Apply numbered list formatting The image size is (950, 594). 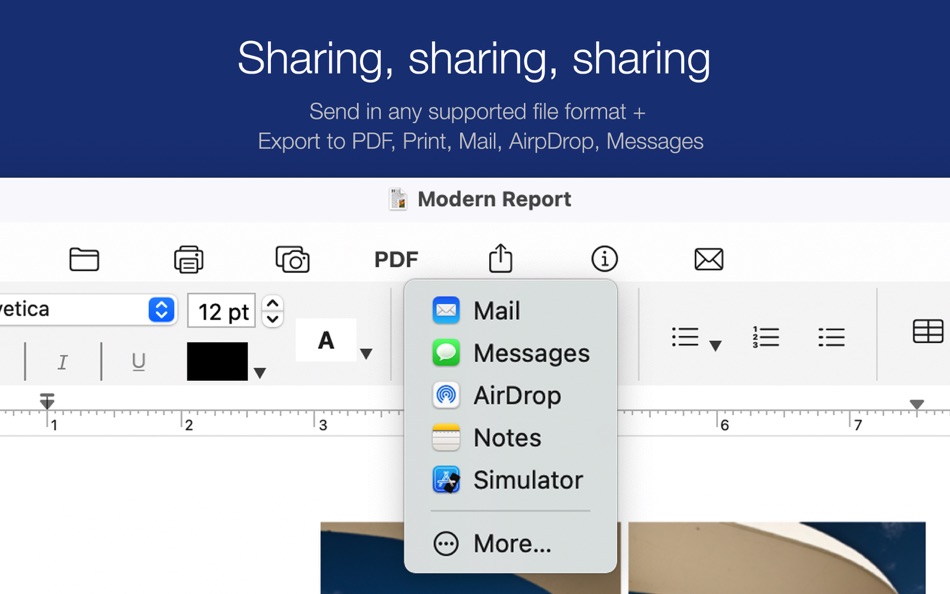pos(766,337)
